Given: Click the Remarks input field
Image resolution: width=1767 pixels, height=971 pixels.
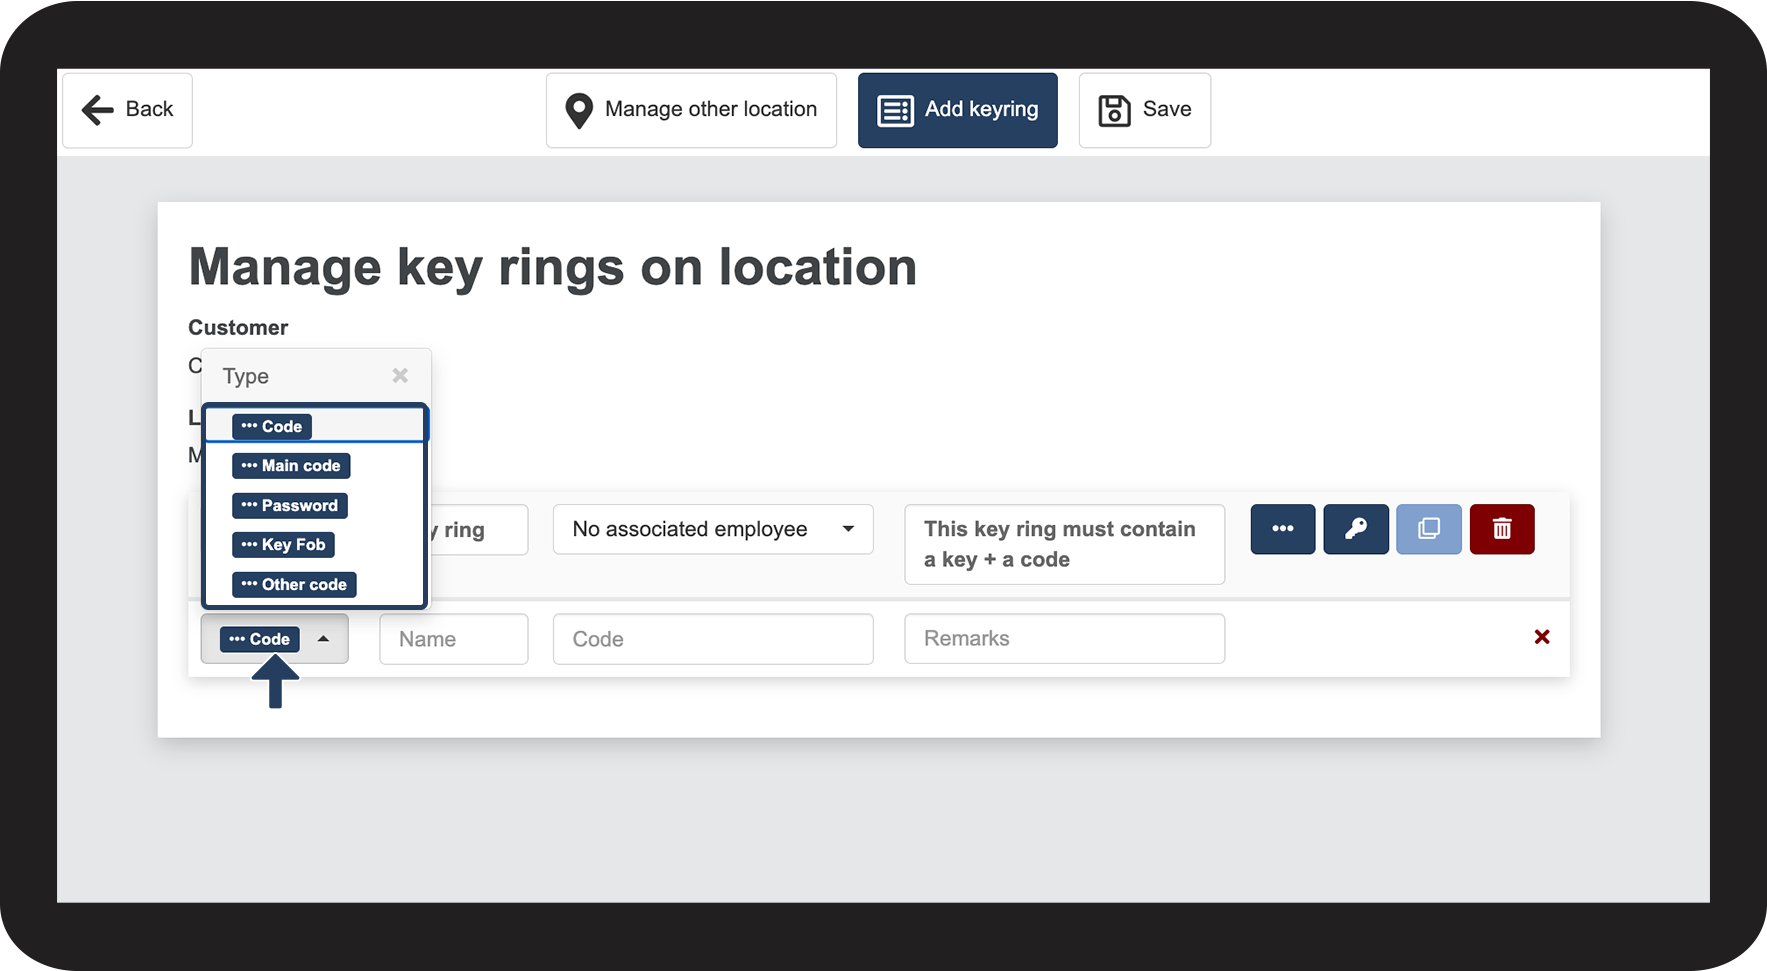Looking at the screenshot, I should 1064,639.
